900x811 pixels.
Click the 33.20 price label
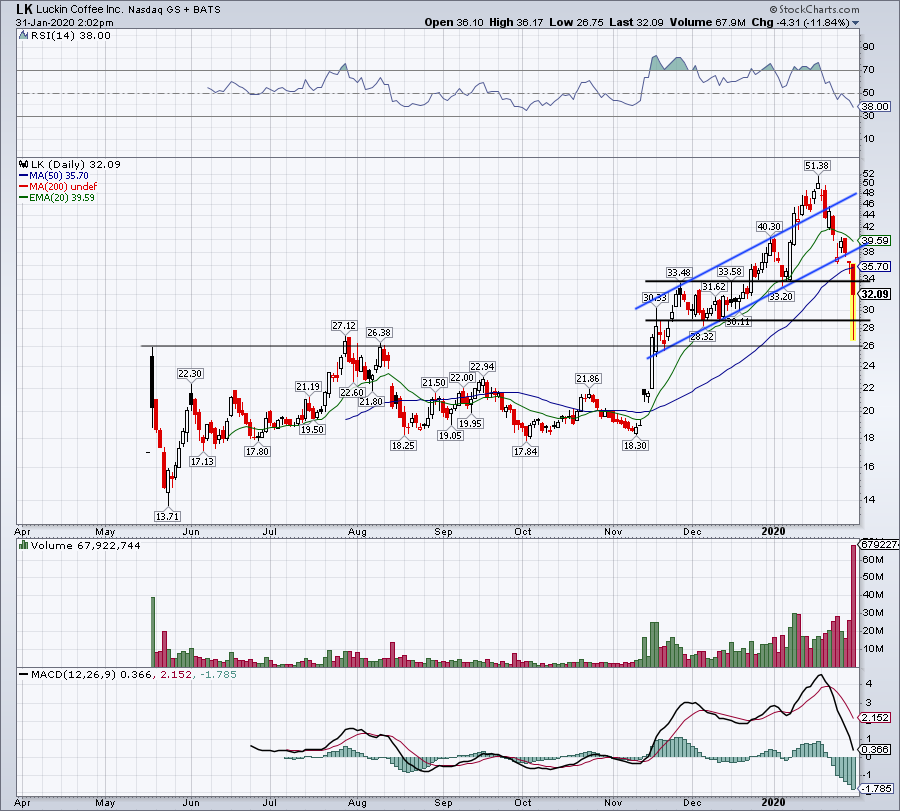tap(781, 296)
